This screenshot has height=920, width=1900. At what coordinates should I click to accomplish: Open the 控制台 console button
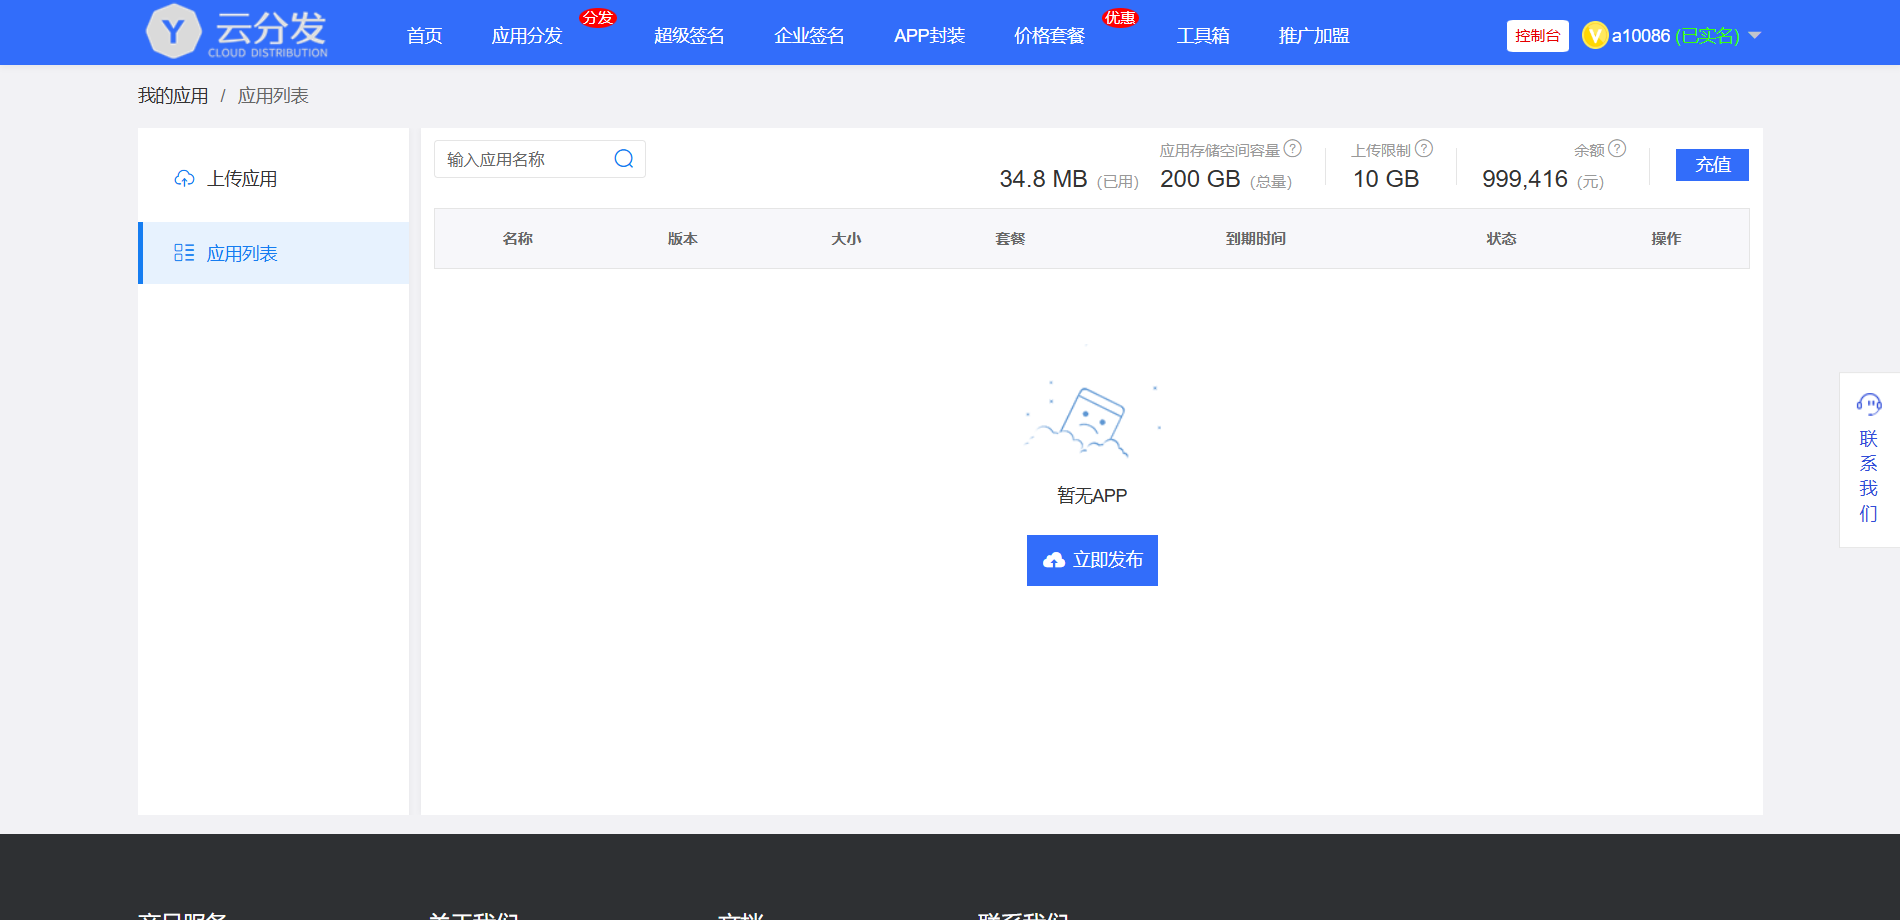point(1537,36)
